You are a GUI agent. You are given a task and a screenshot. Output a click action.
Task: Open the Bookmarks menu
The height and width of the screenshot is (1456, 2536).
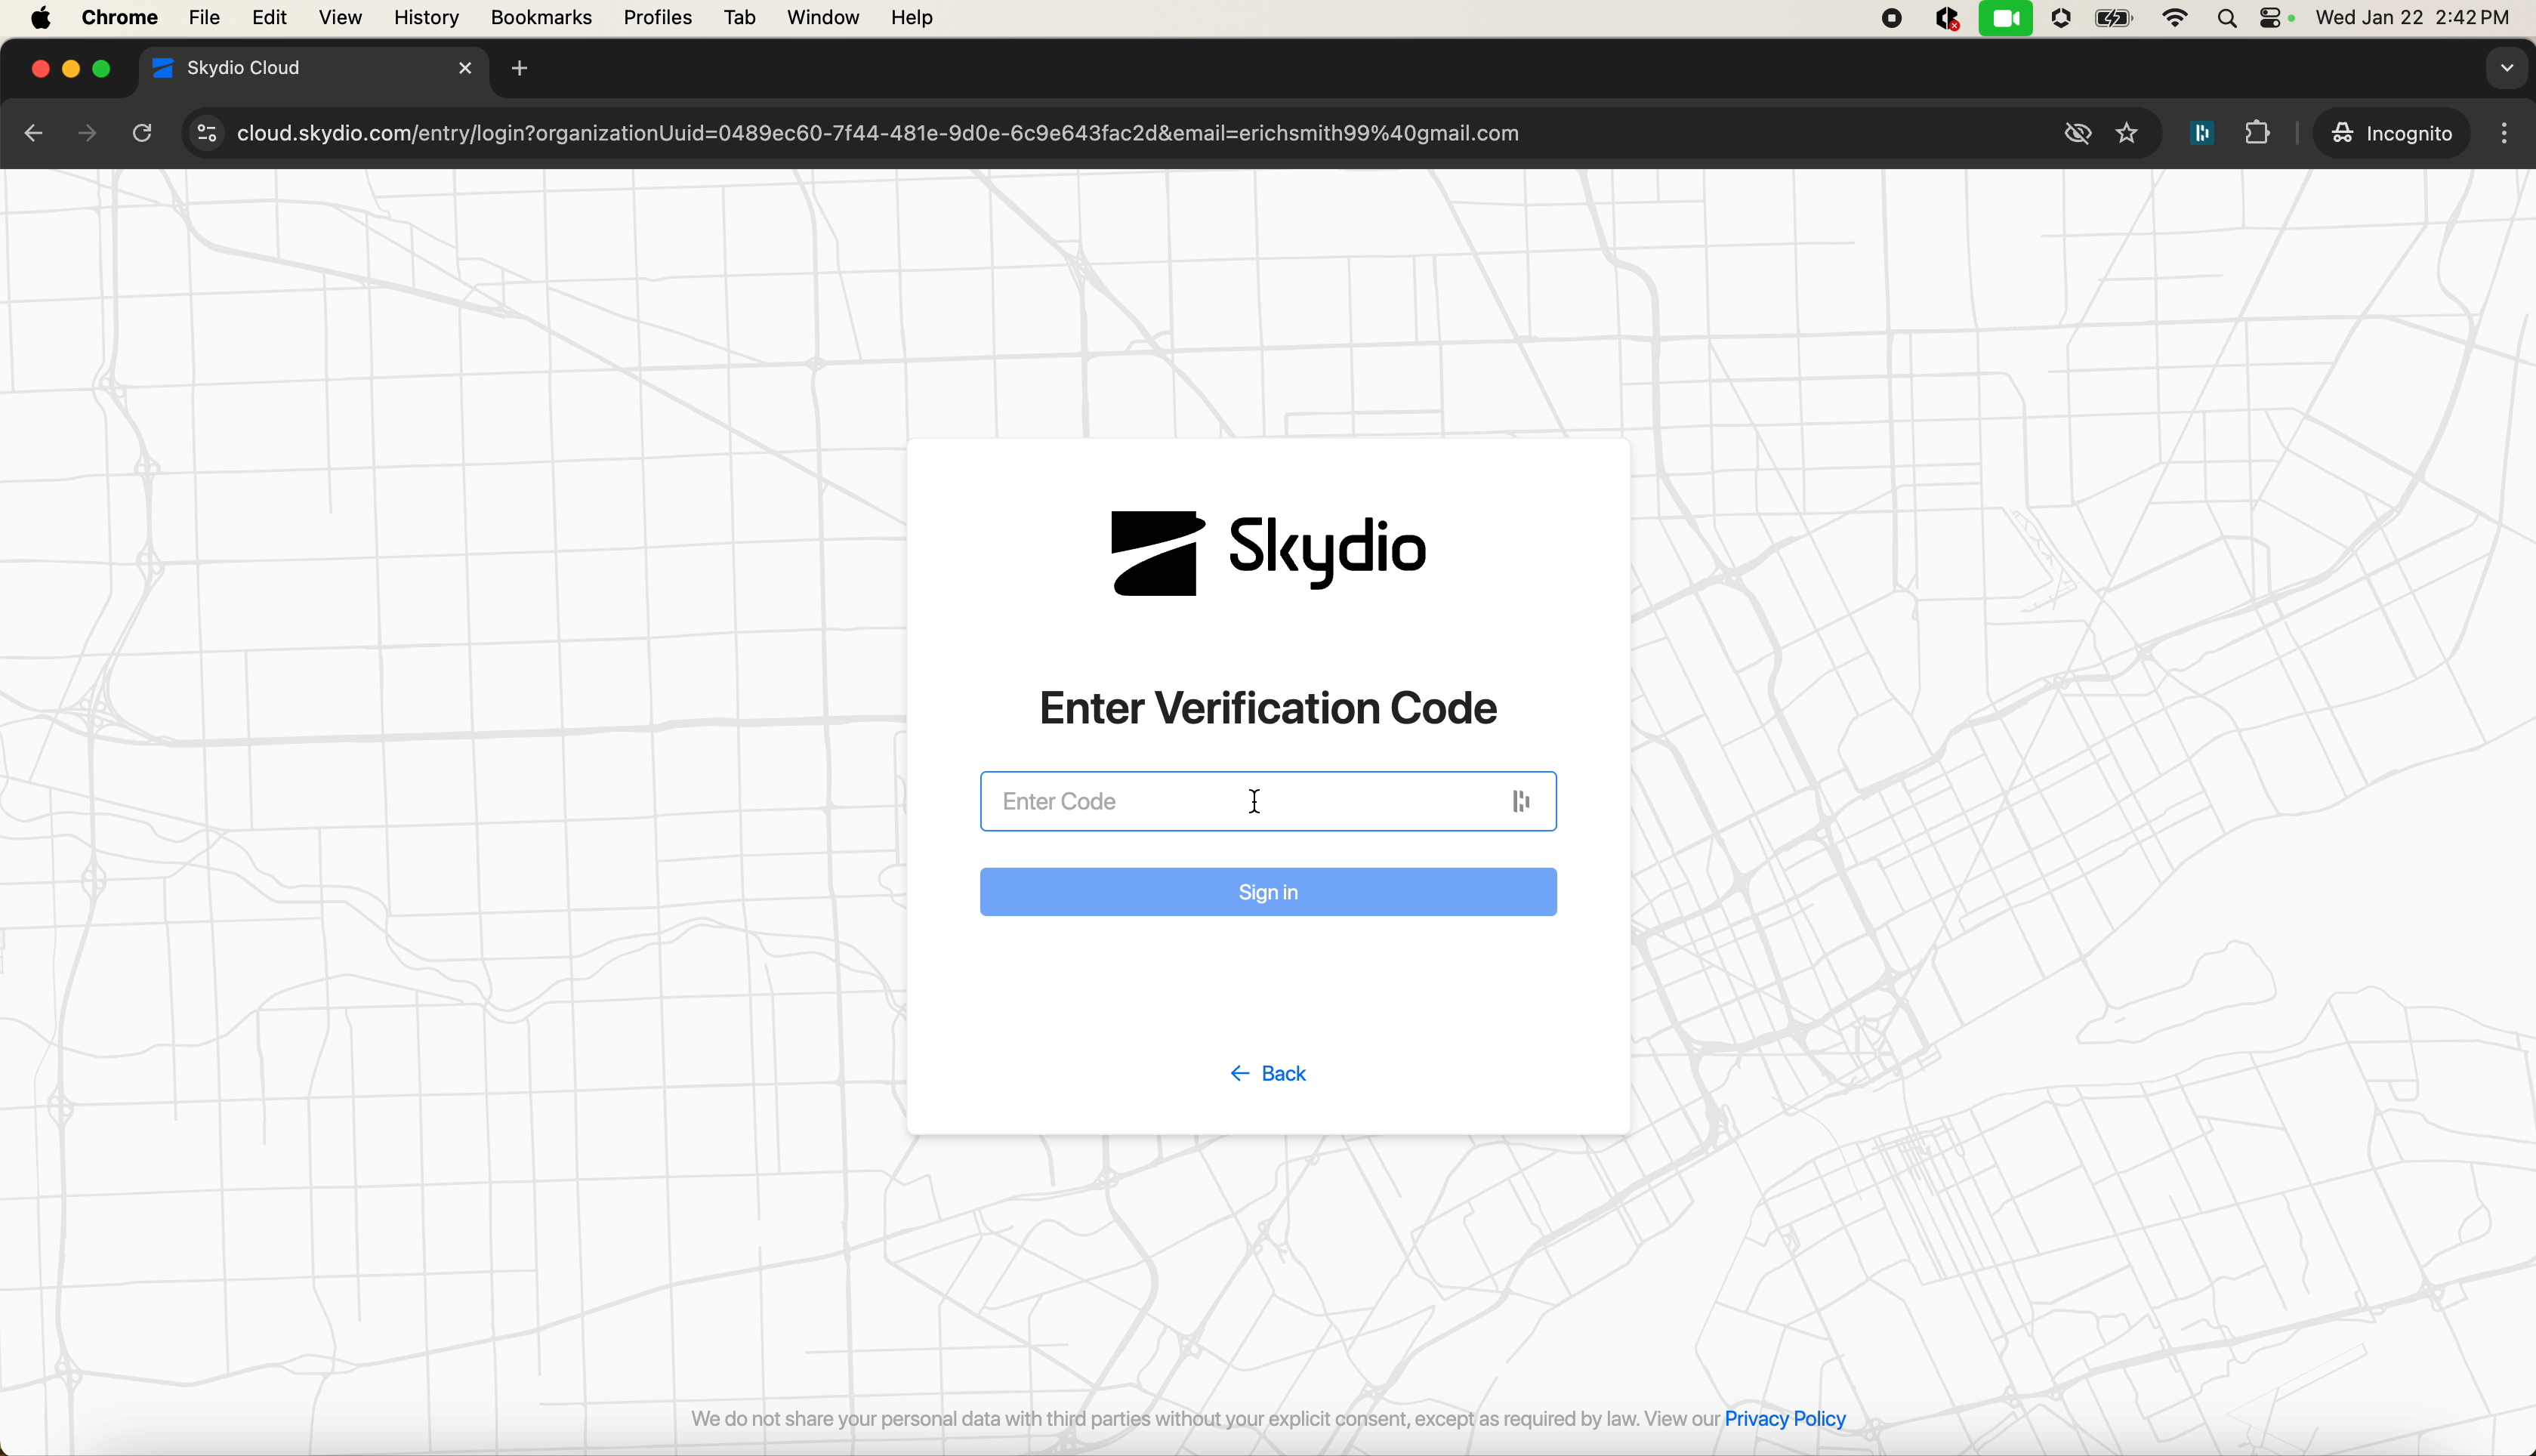tap(541, 18)
